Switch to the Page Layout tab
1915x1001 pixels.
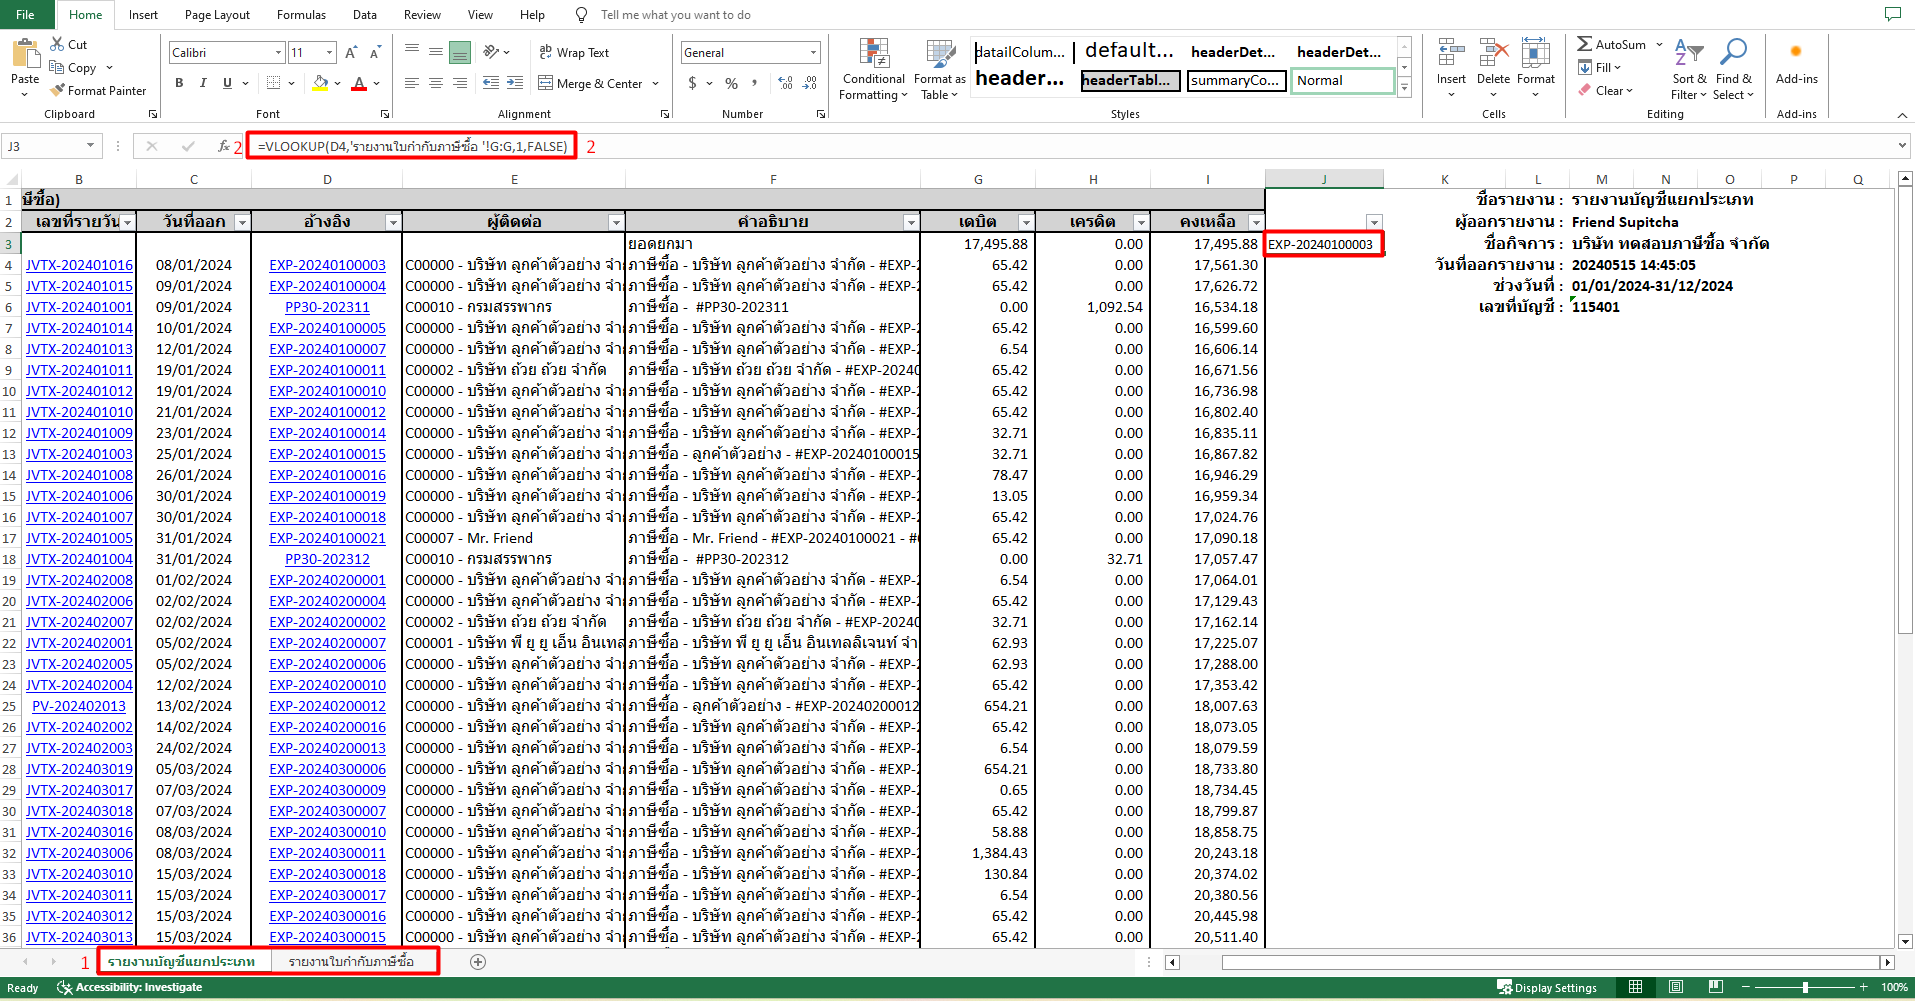coord(217,15)
